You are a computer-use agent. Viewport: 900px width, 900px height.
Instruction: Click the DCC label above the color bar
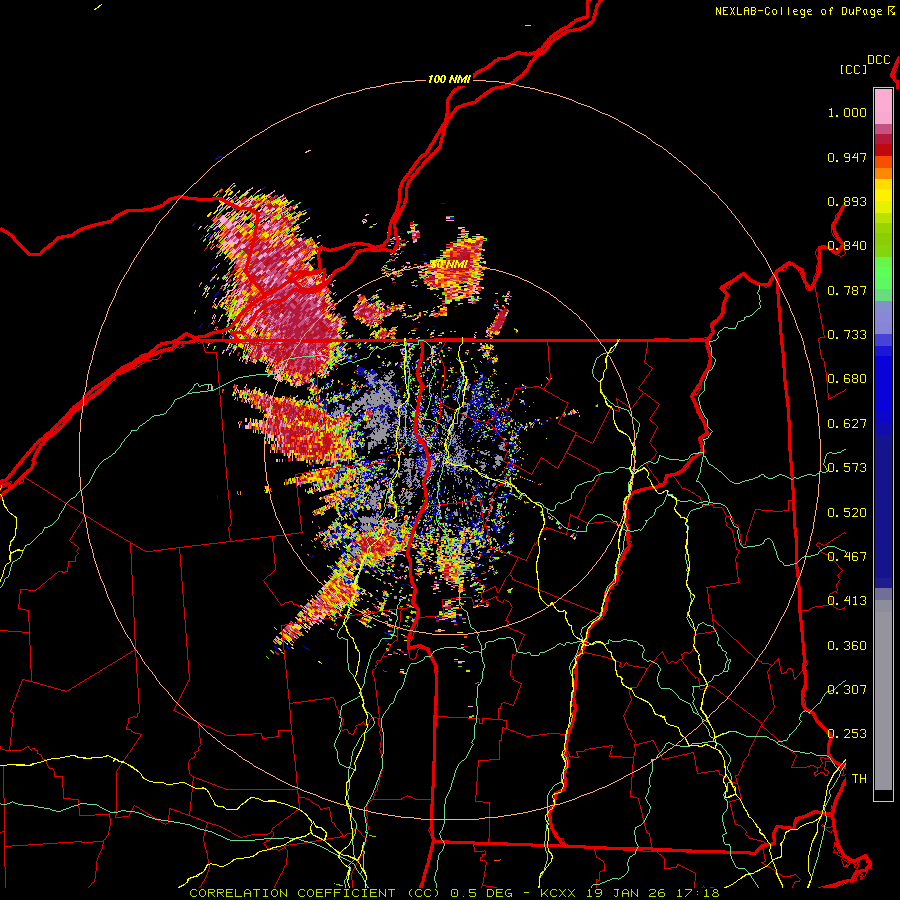click(x=879, y=60)
